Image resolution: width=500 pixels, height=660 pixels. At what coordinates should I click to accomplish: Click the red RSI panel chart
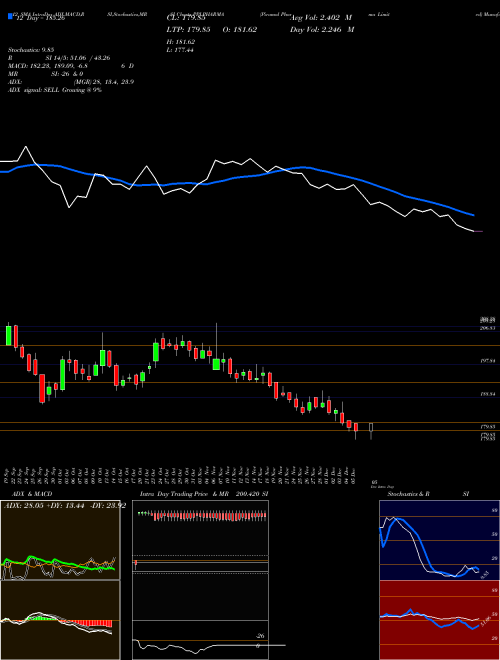click(438, 620)
